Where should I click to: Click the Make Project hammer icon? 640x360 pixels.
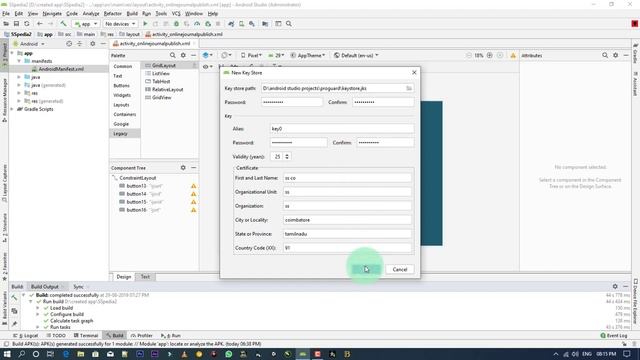[63, 24]
